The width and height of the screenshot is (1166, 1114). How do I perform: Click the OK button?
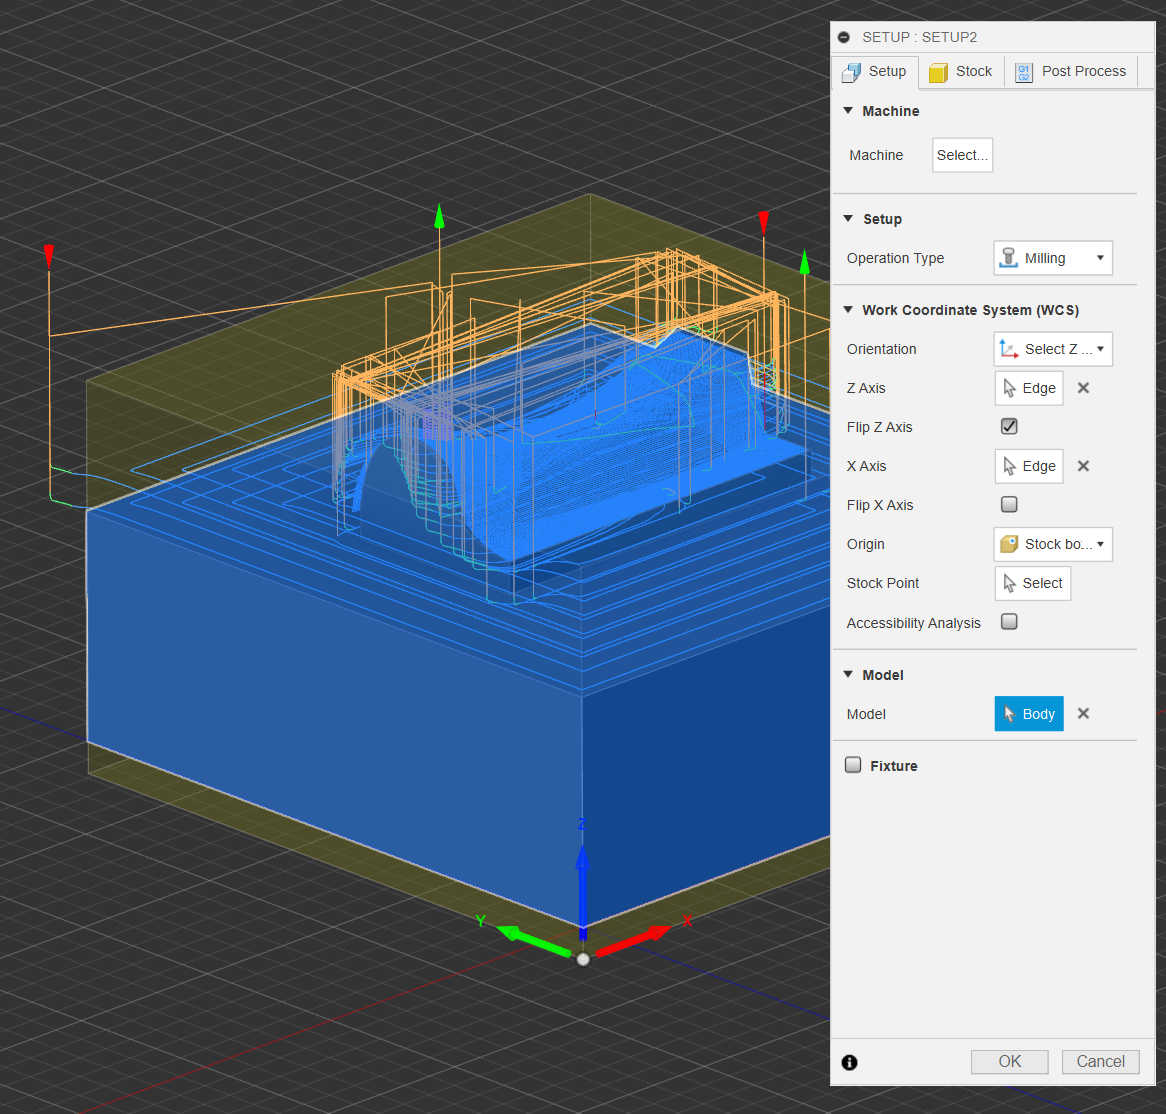tap(1009, 1062)
